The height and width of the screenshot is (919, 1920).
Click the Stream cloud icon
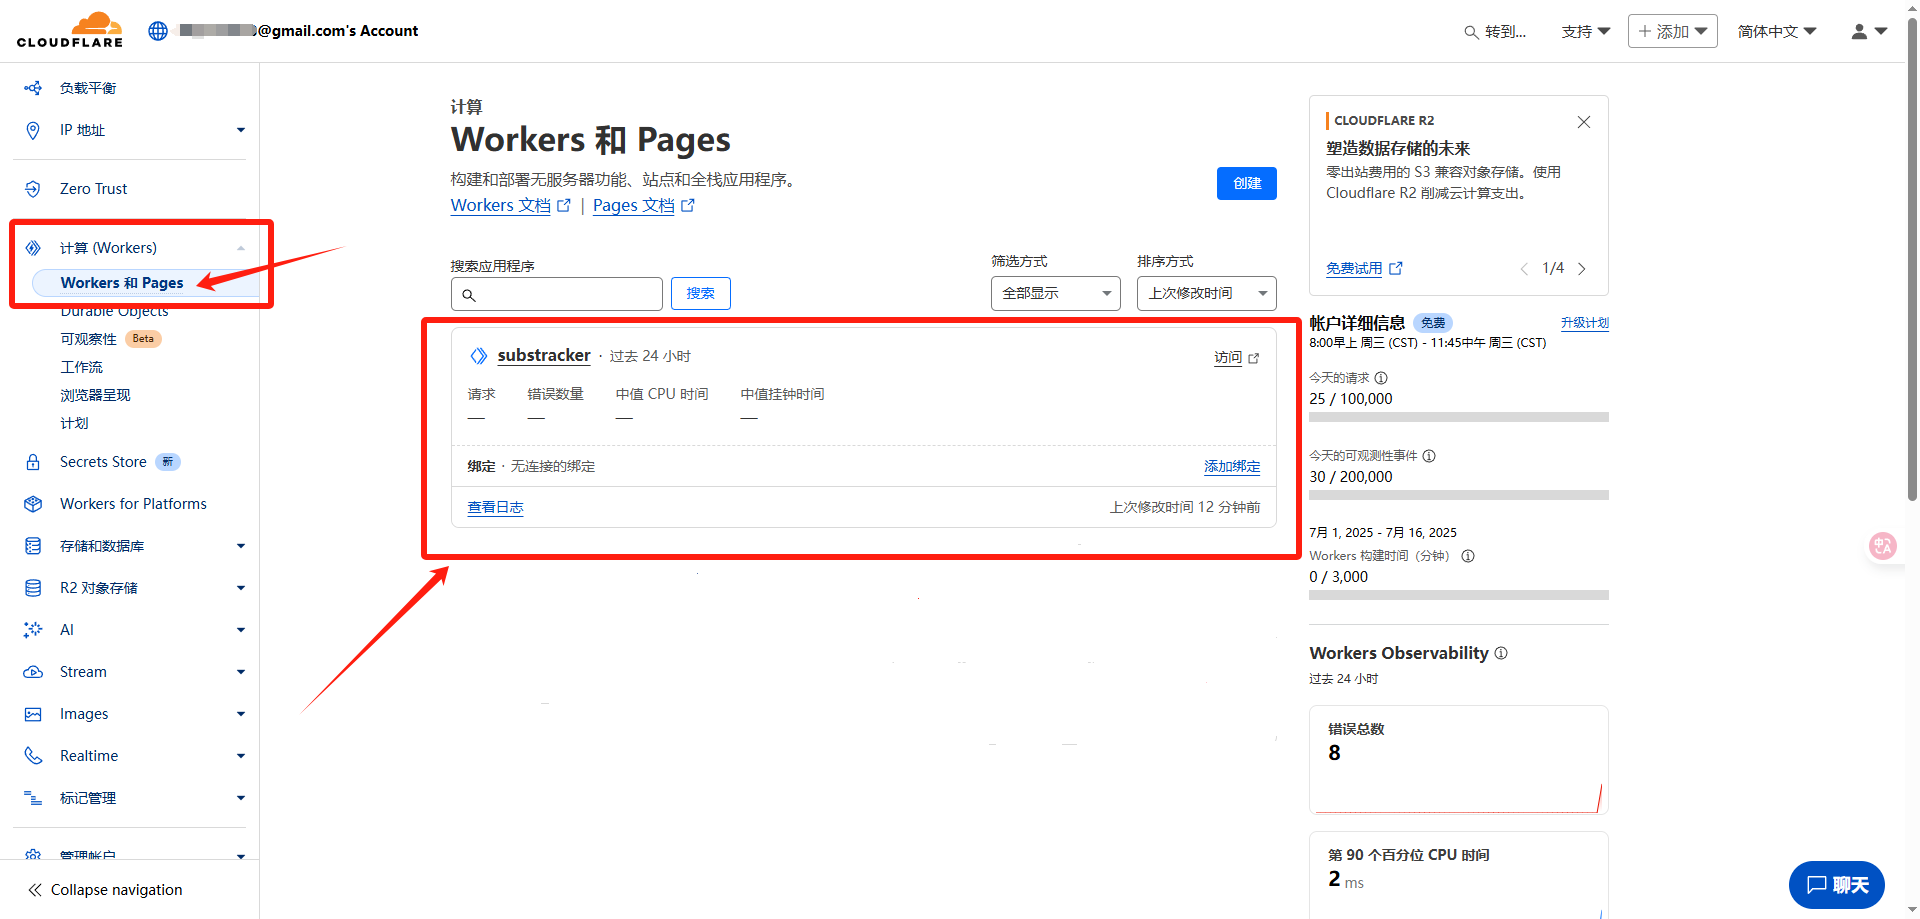pyautogui.click(x=33, y=672)
